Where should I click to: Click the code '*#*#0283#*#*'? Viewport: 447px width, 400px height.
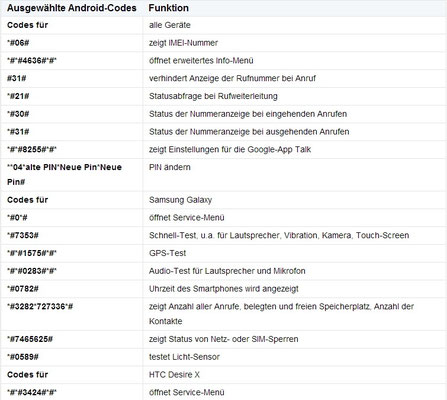pos(32,271)
